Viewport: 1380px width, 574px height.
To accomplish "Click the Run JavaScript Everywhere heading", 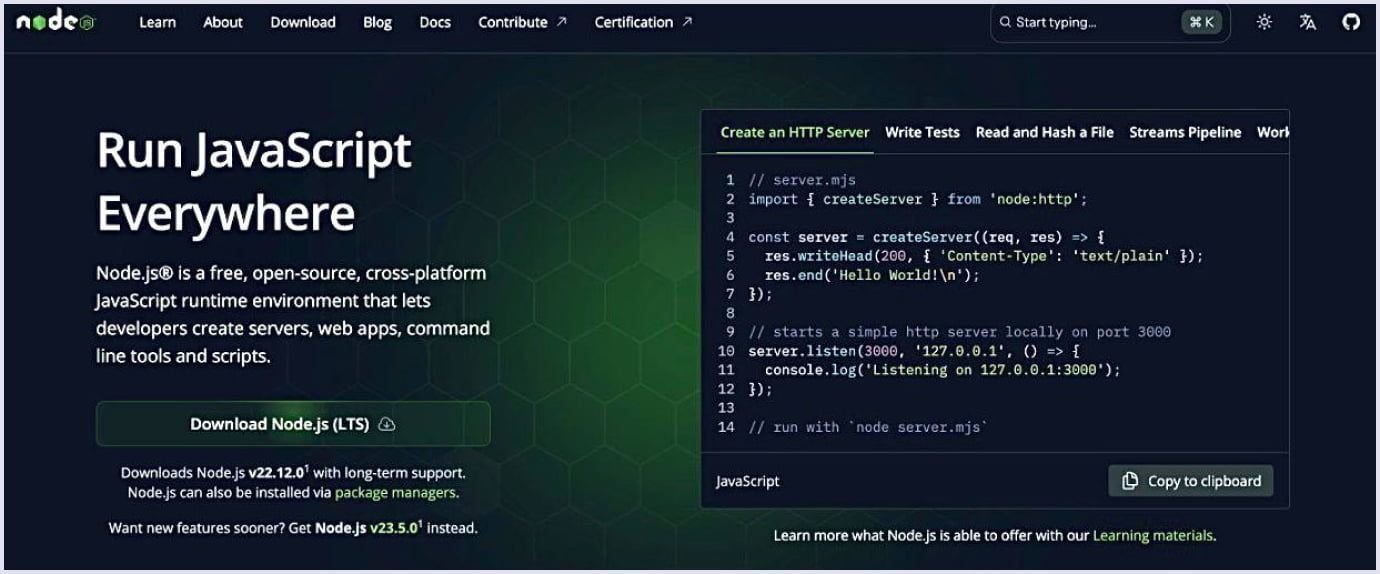I will pos(254,181).
